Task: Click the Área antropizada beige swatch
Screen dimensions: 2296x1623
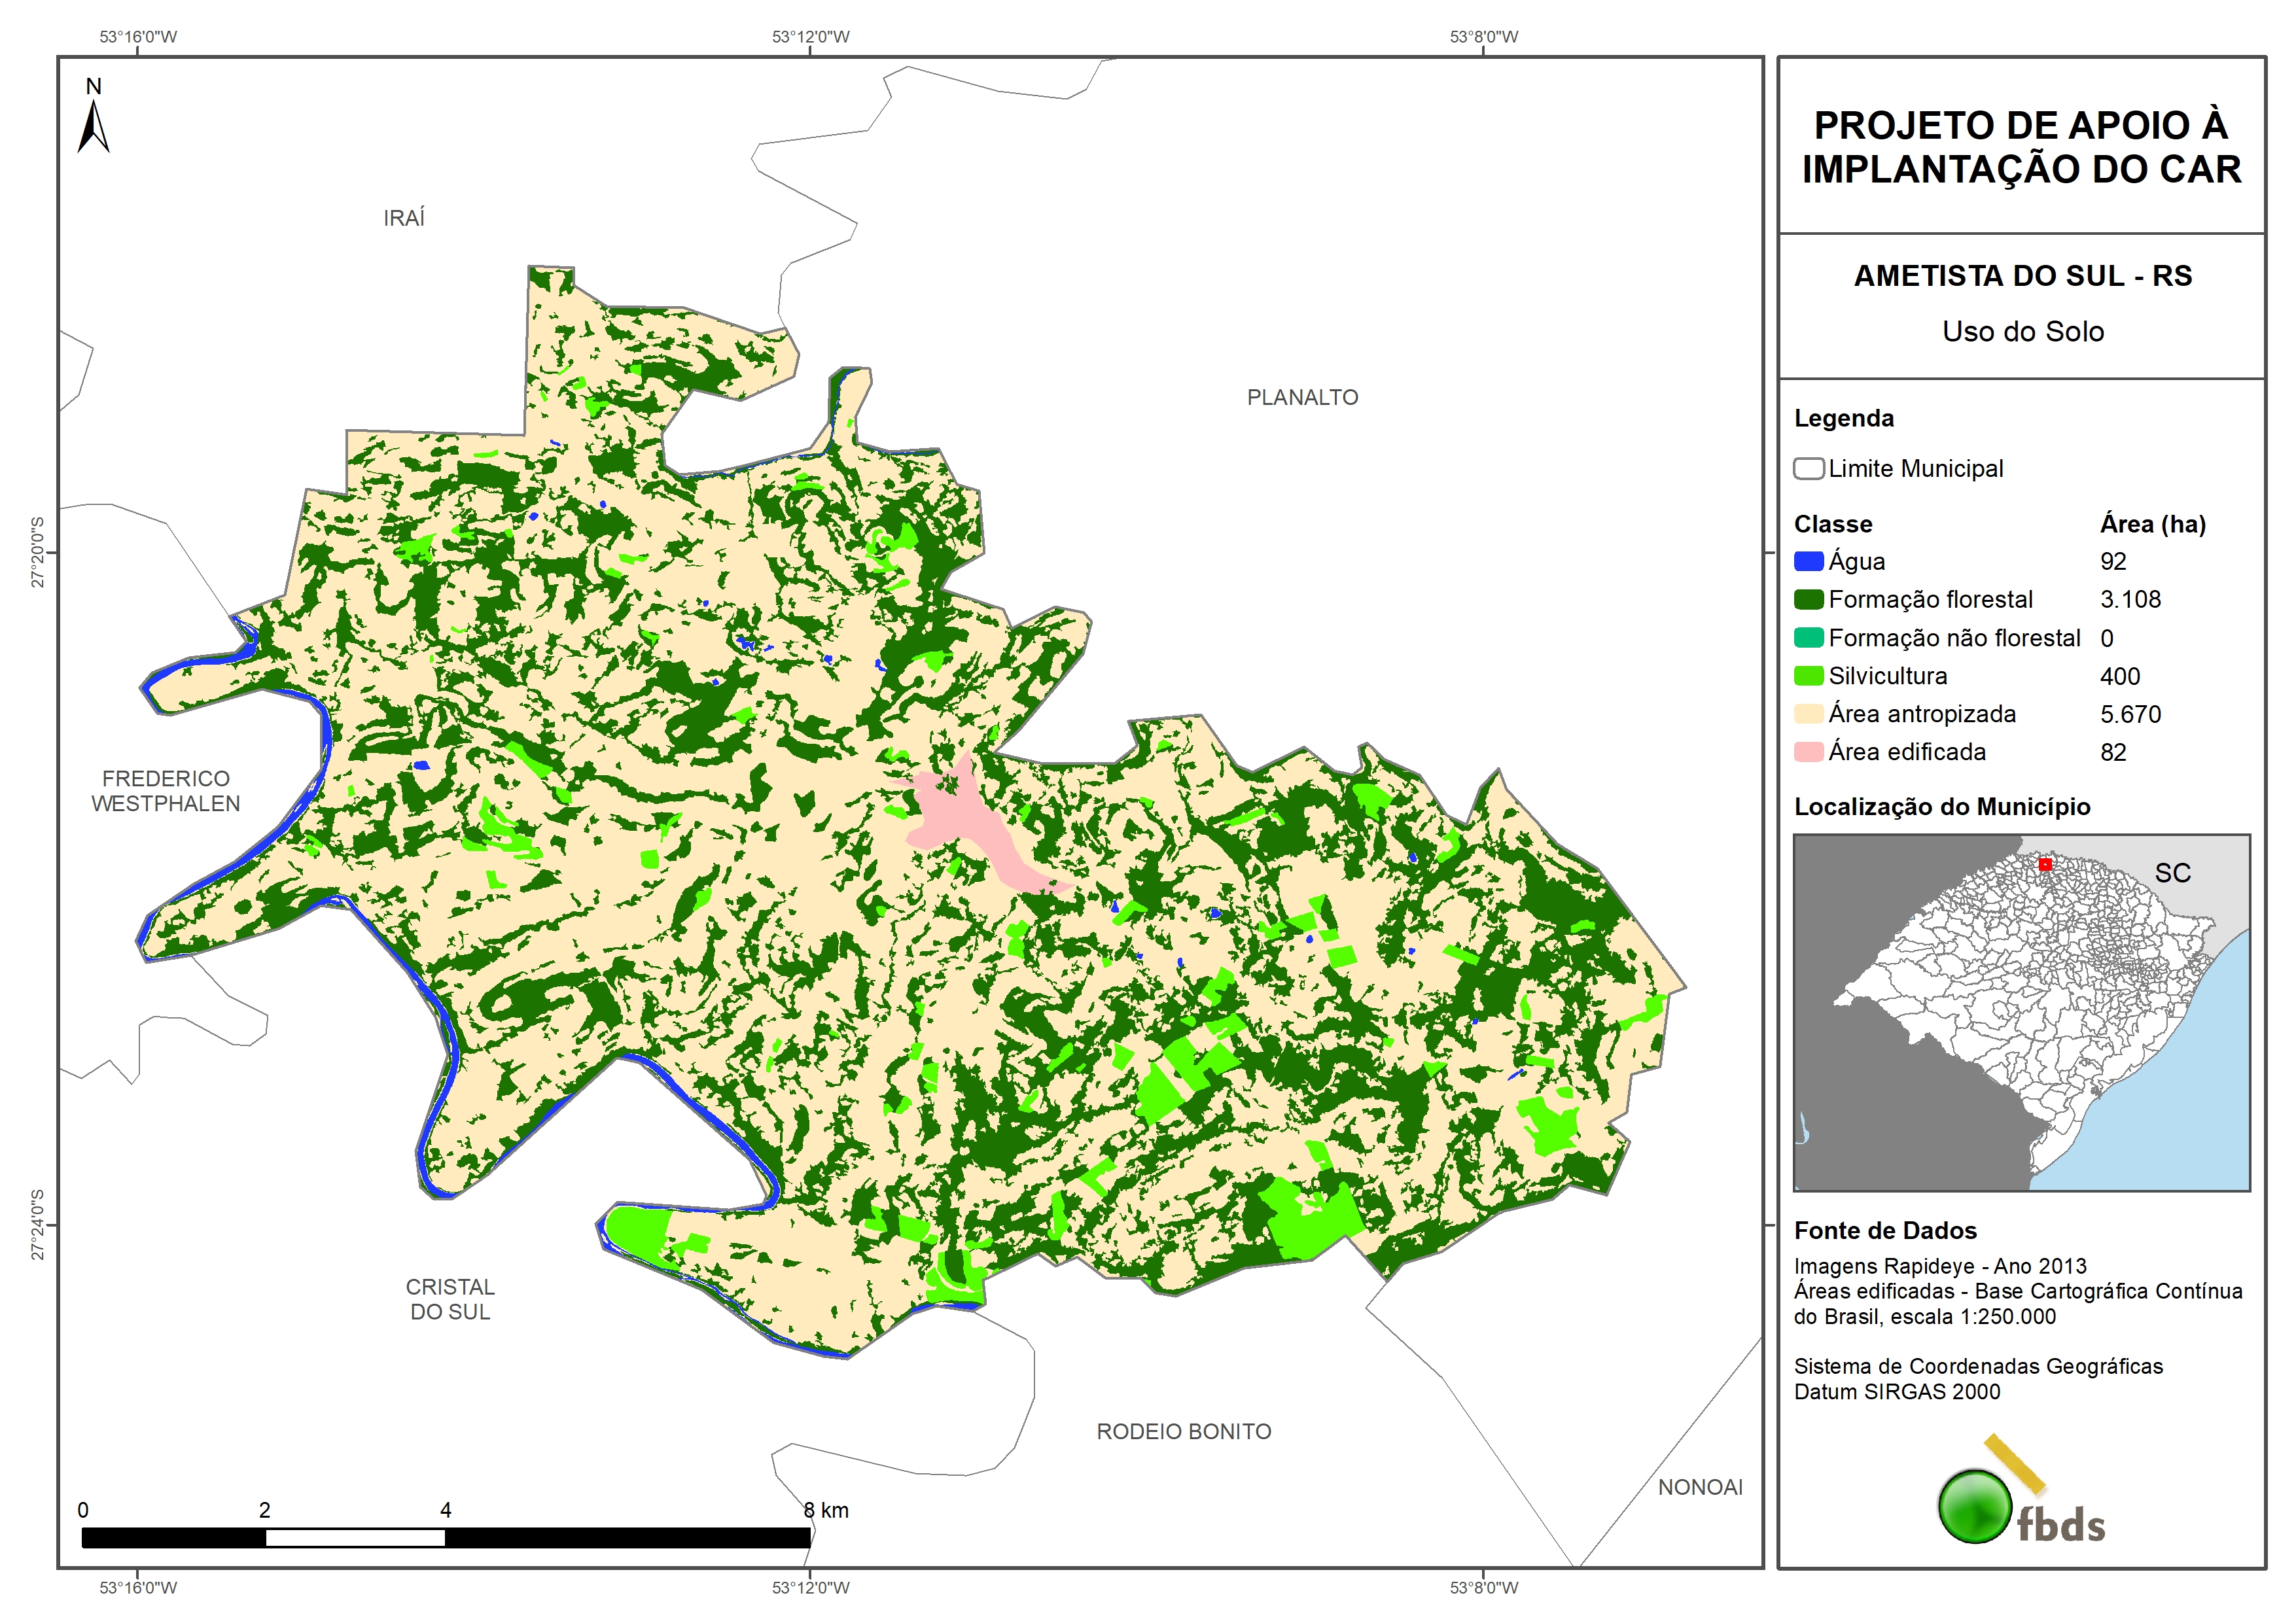Action: [x=1808, y=714]
